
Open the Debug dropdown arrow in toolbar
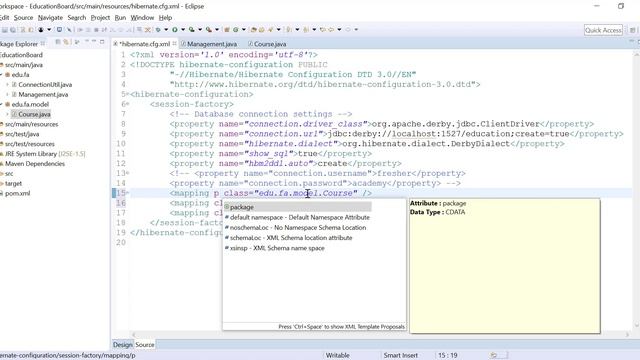[166, 30]
